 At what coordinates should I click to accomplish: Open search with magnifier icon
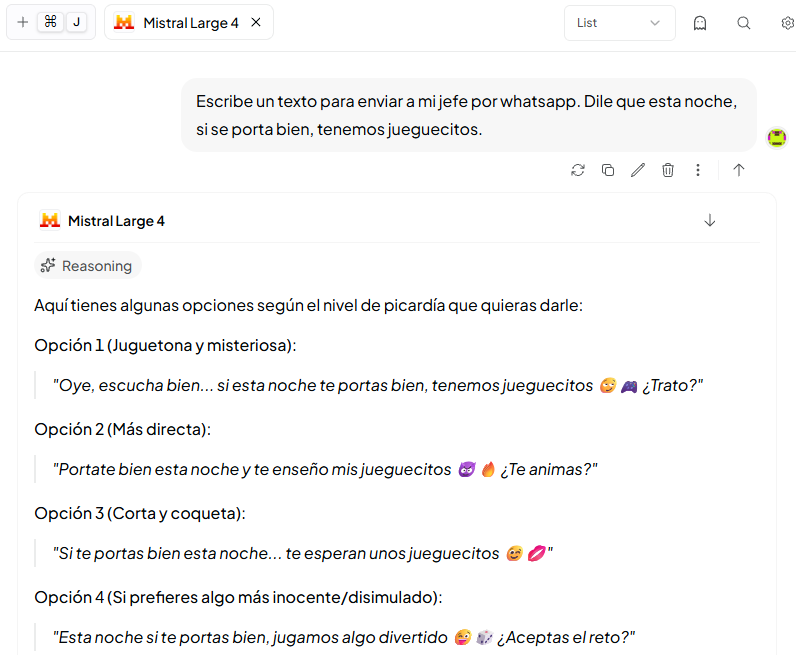click(744, 23)
